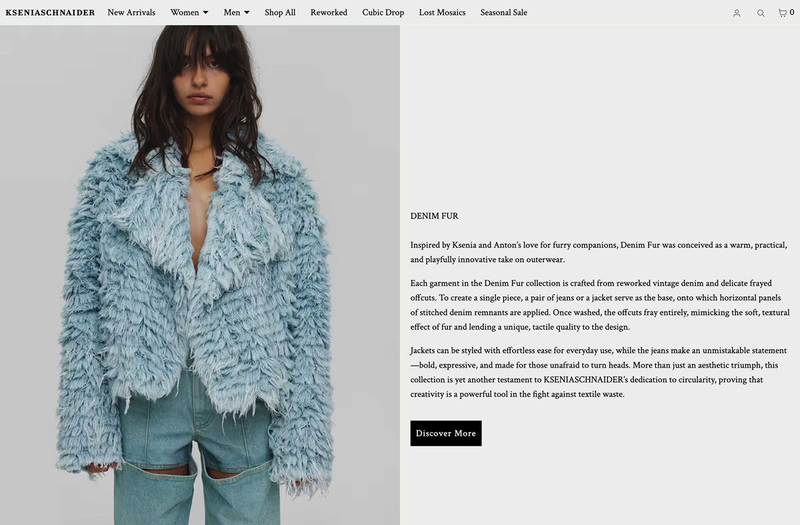Open the Shop All page
The image size is (800, 525).
(280, 12)
